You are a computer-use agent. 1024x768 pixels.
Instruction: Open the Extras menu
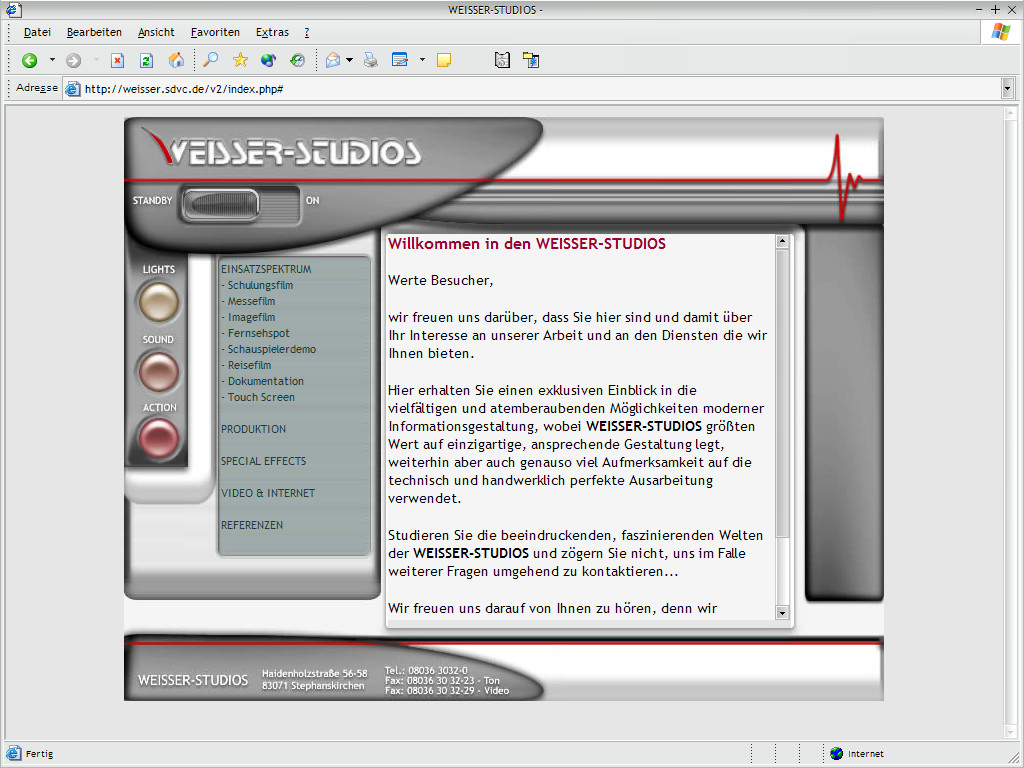pos(272,32)
